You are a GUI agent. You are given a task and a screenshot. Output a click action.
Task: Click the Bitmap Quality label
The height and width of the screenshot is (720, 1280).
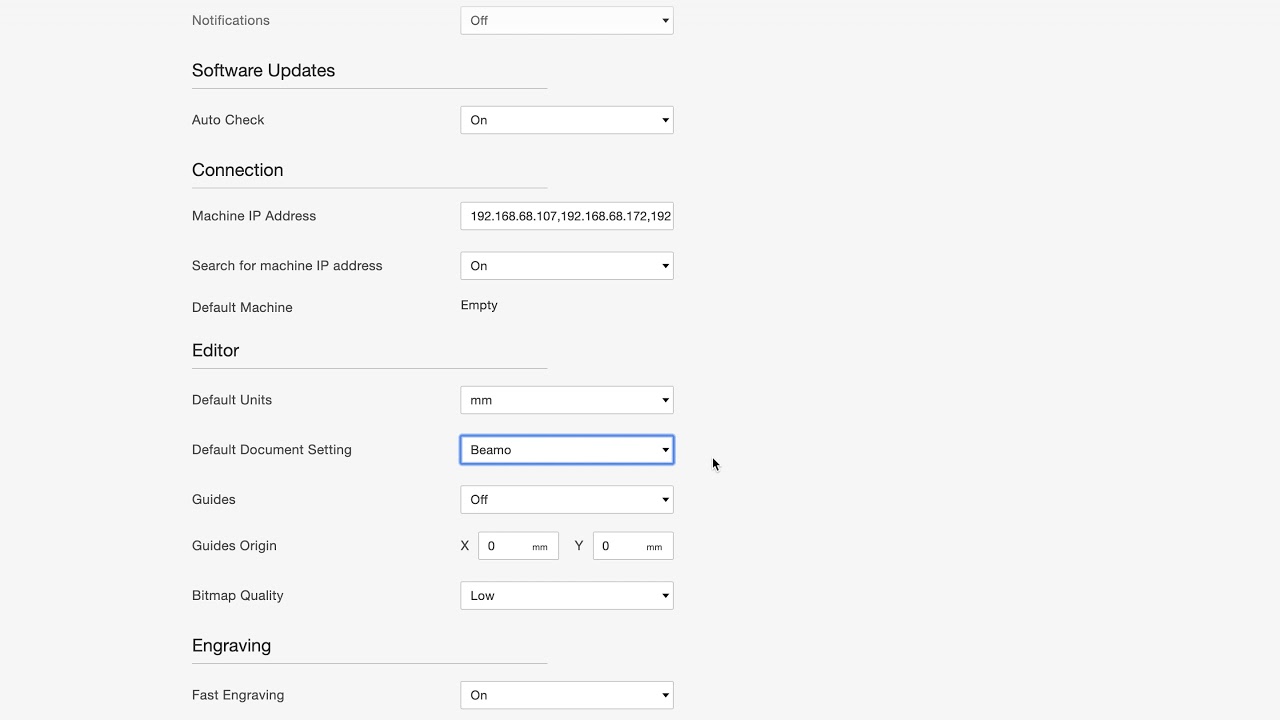[x=238, y=596]
